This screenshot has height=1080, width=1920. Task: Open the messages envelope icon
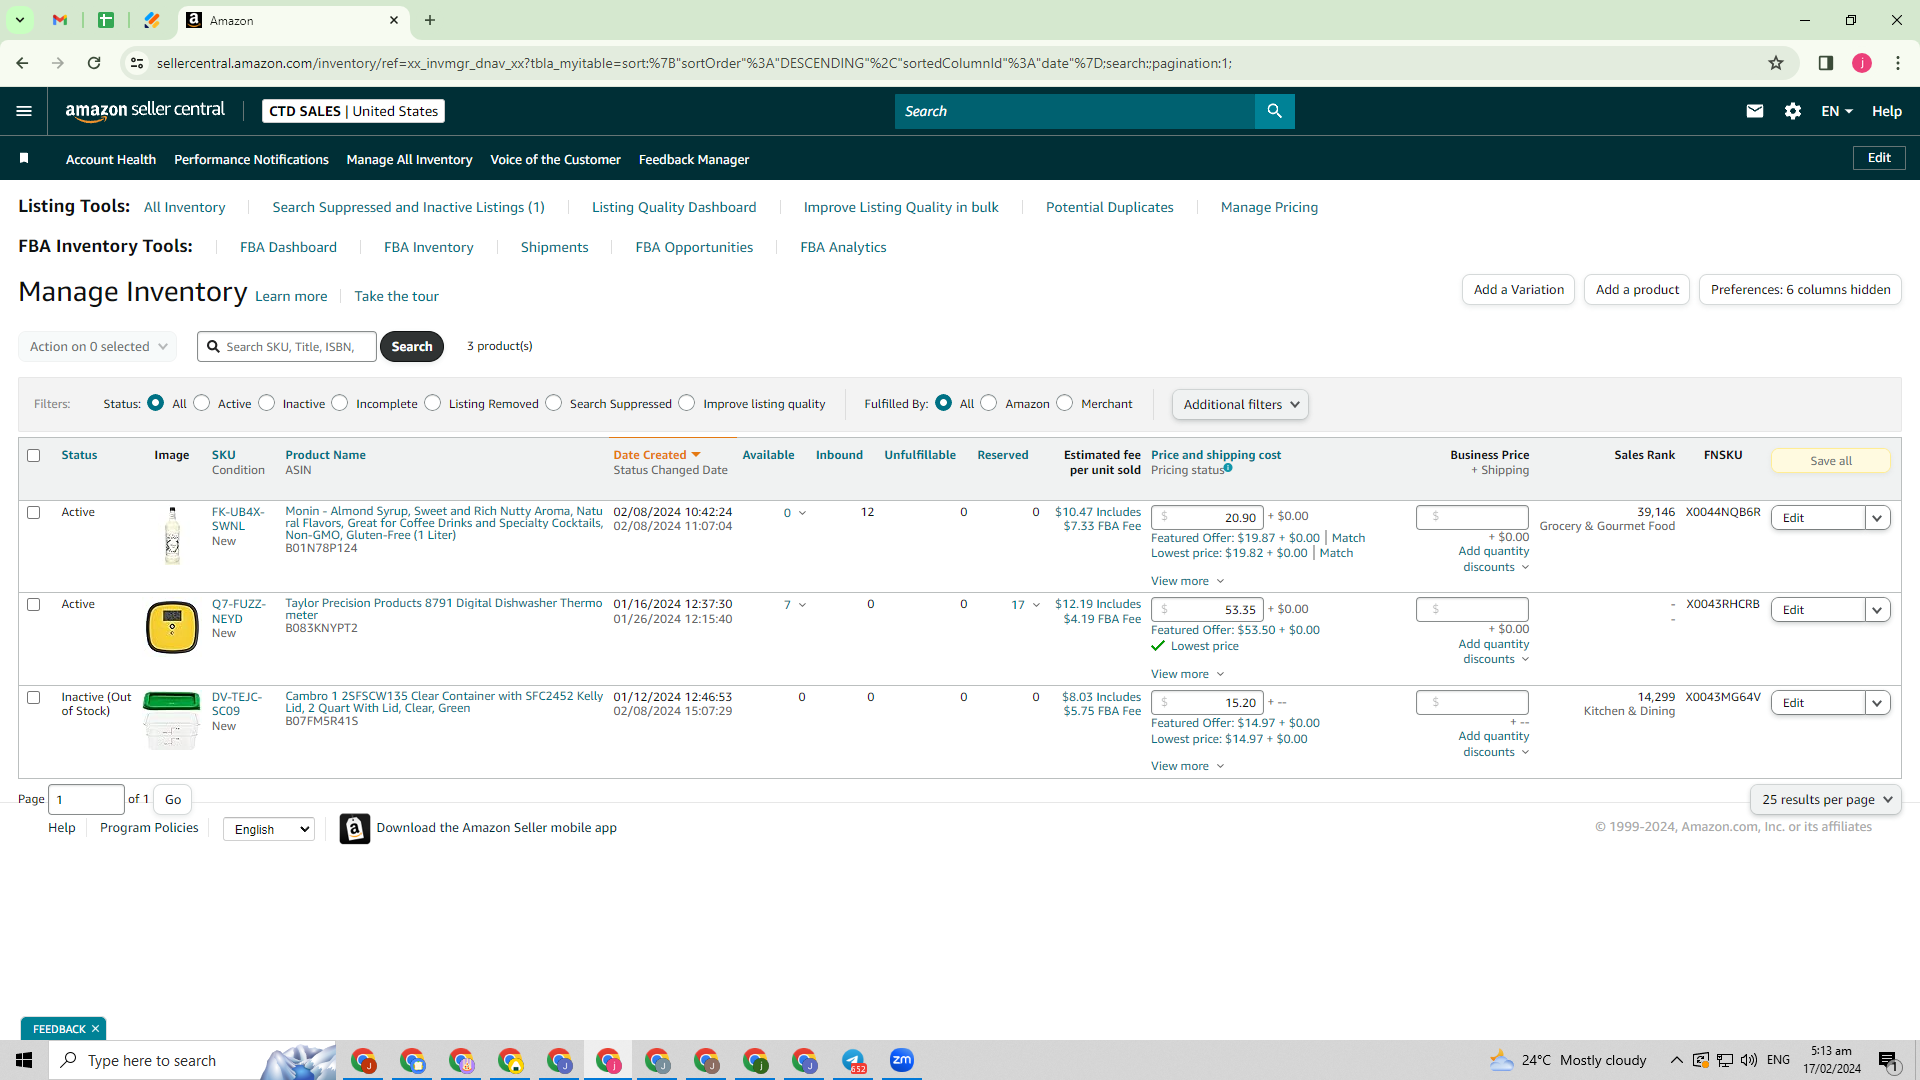point(1755,111)
